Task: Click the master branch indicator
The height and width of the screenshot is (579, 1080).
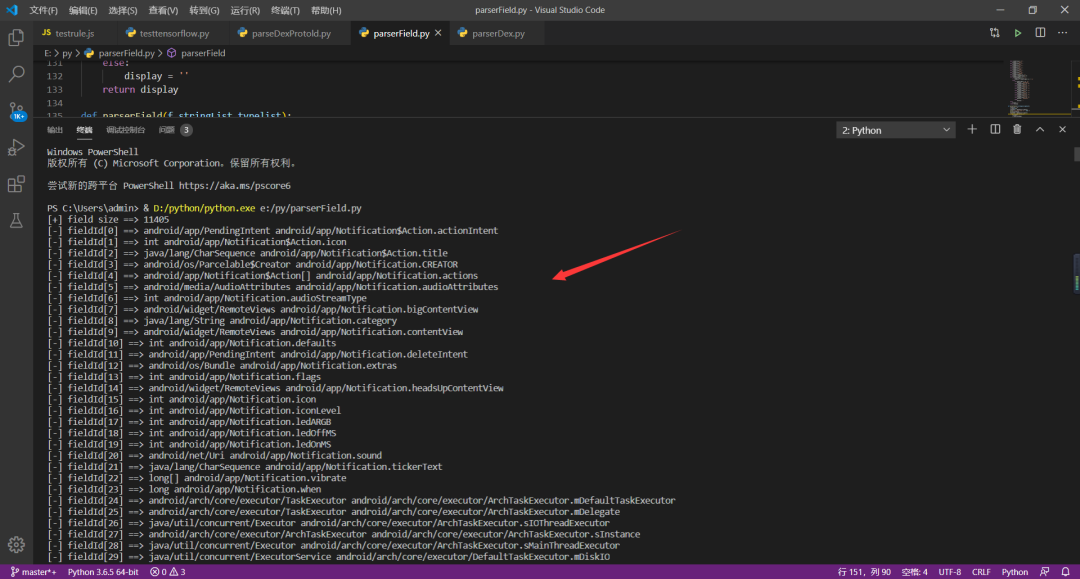Action: [33, 572]
